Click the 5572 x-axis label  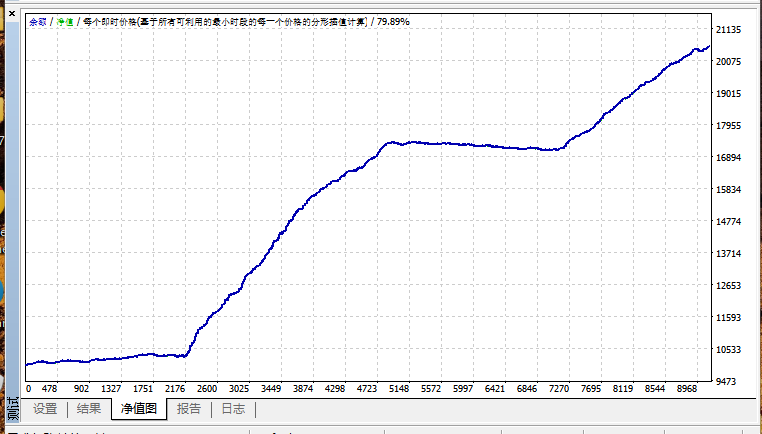click(431, 389)
